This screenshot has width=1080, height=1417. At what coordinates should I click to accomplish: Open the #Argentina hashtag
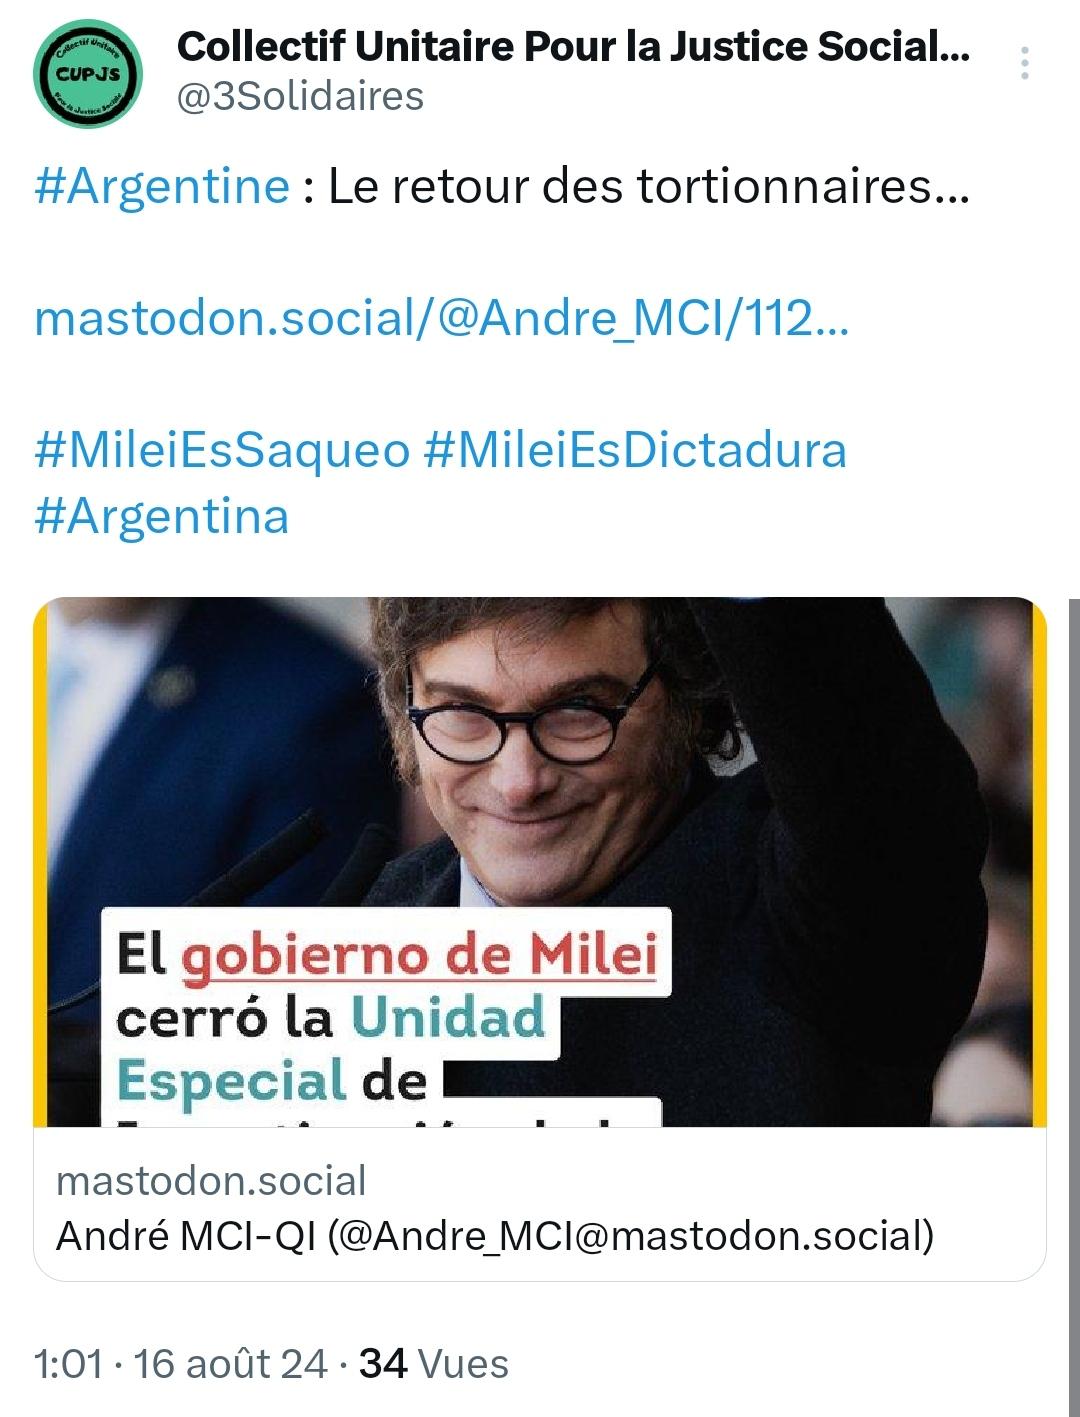point(162,517)
